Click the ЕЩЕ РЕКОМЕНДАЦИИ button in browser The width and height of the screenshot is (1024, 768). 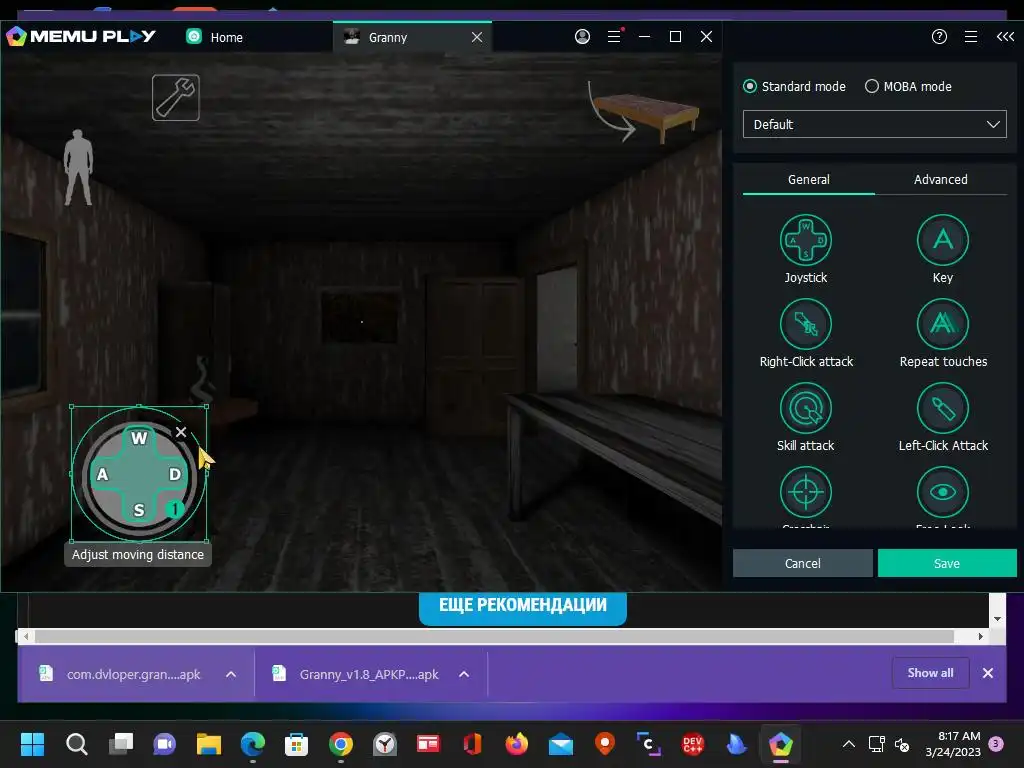[522, 606]
